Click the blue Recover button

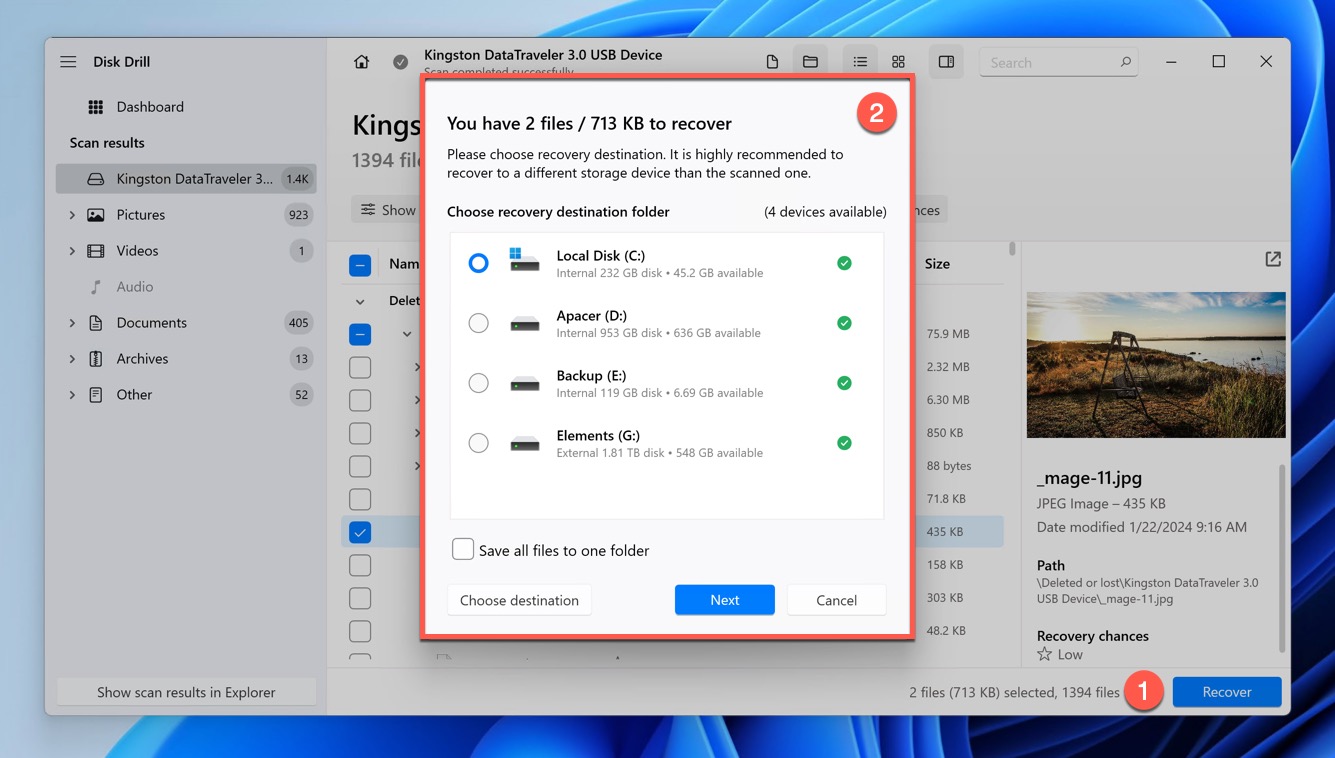(1227, 692)
